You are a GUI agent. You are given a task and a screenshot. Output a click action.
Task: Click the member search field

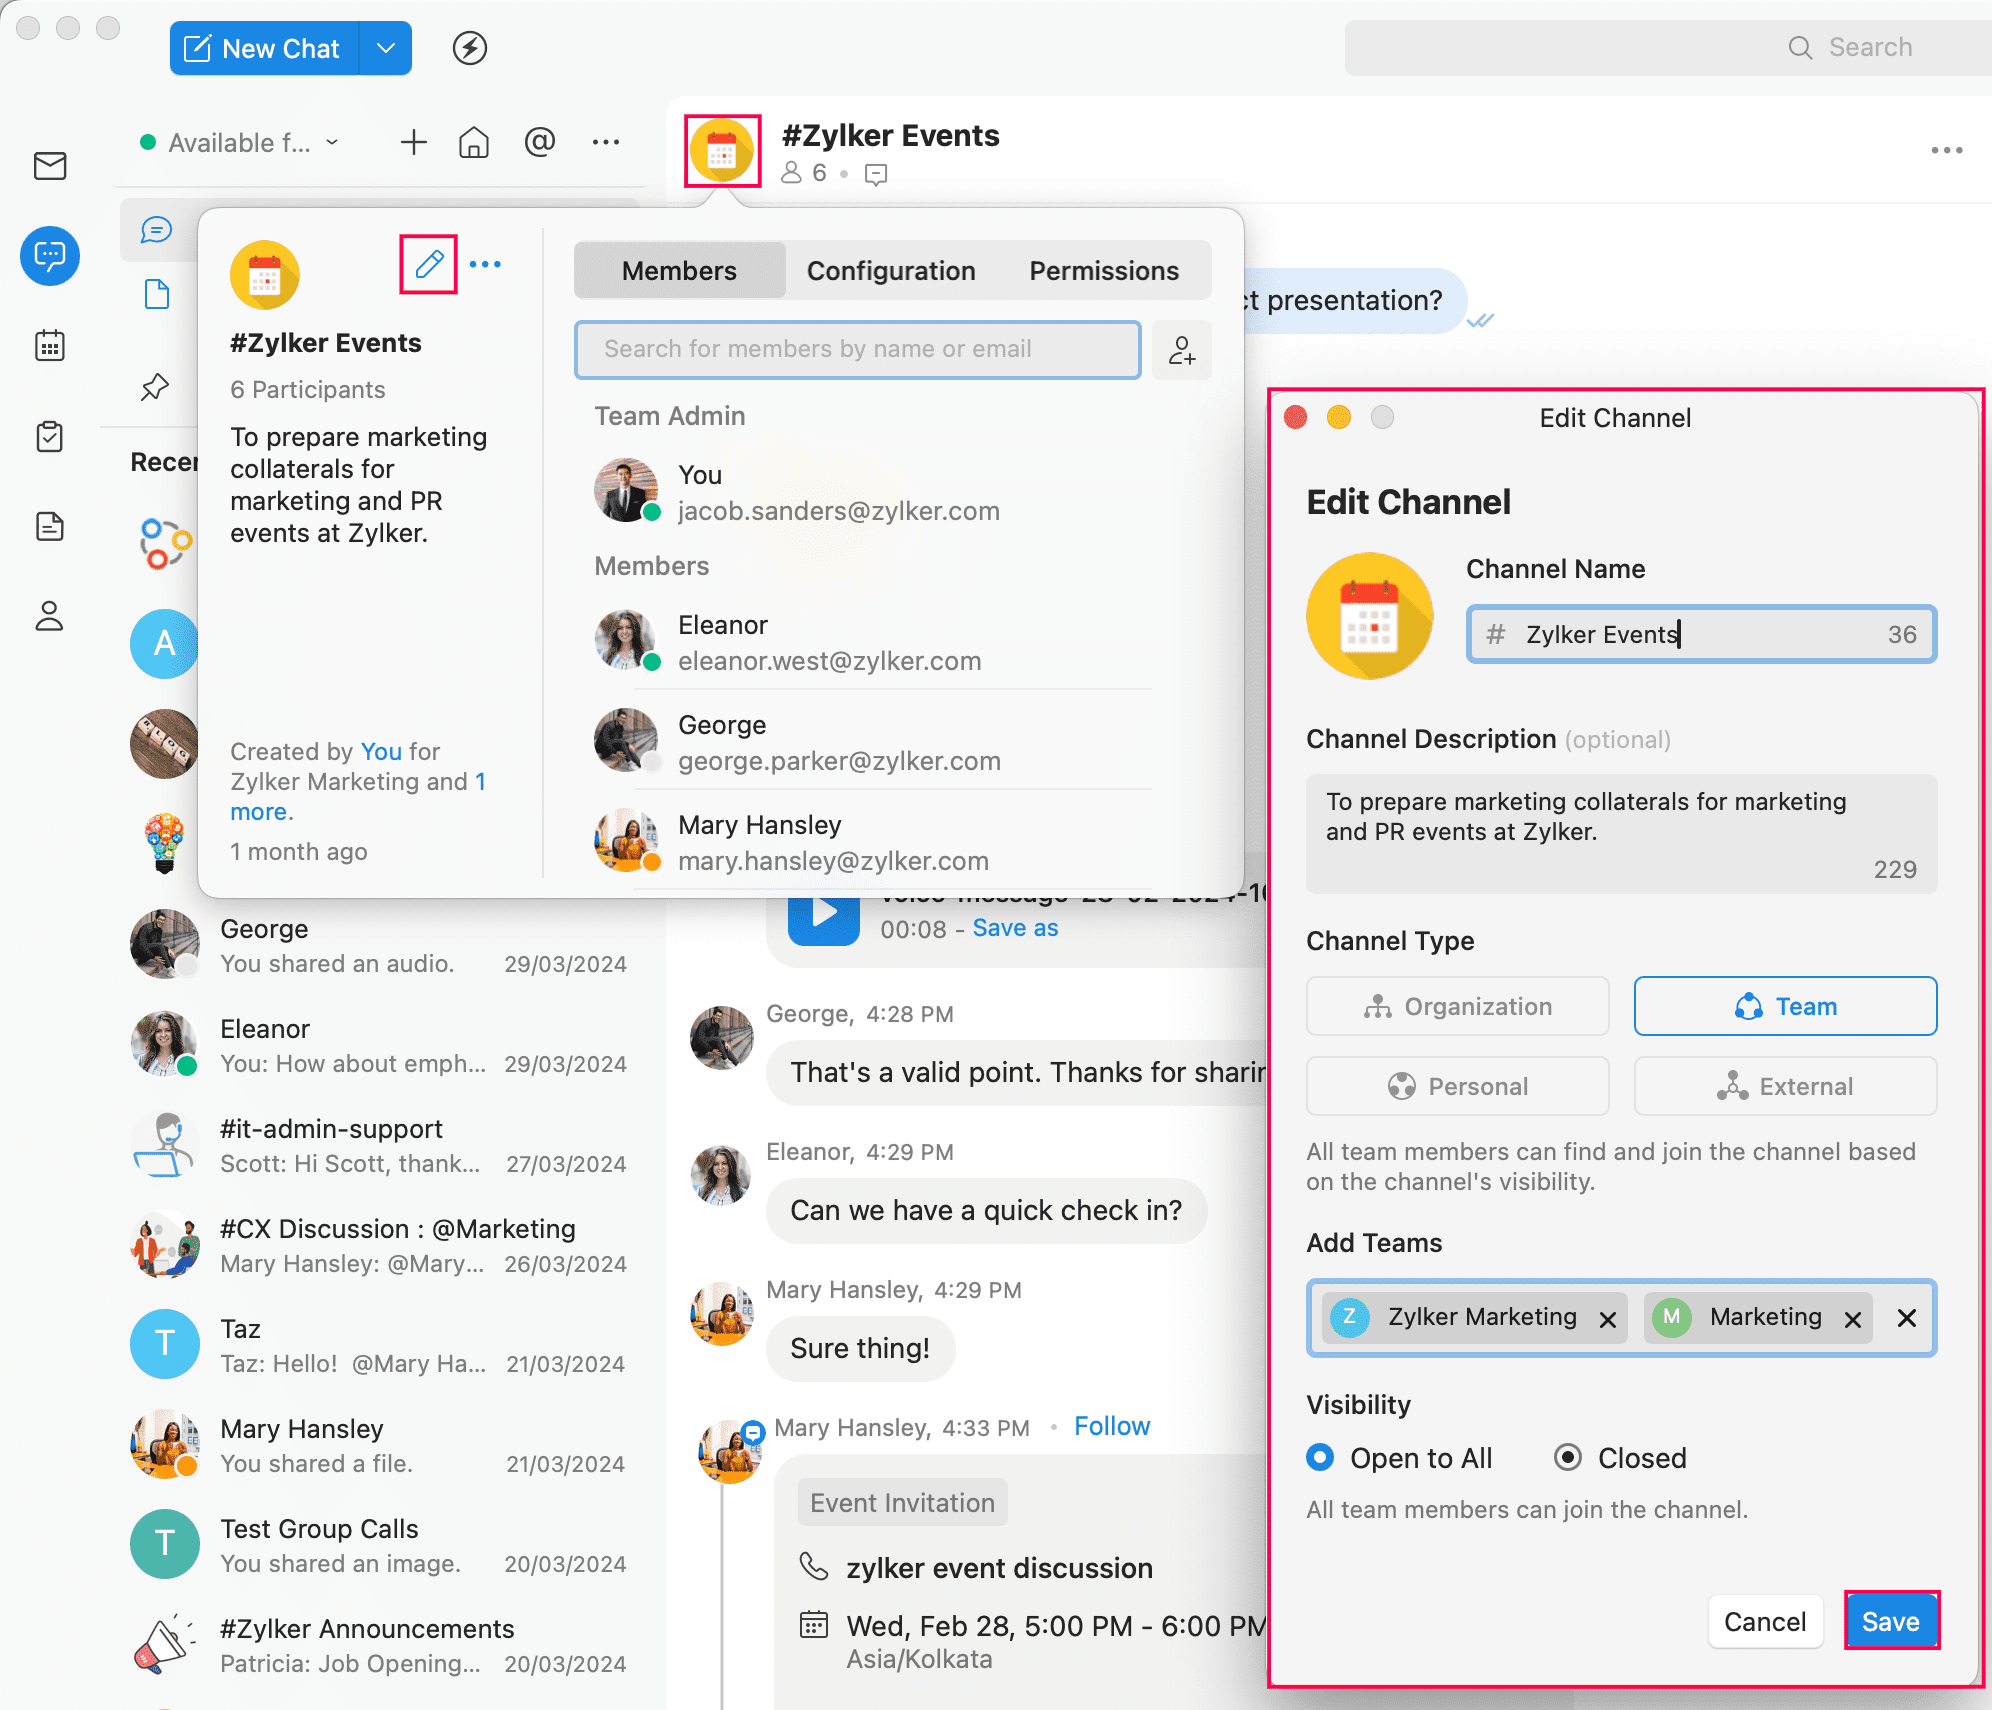tap(857, 349)
